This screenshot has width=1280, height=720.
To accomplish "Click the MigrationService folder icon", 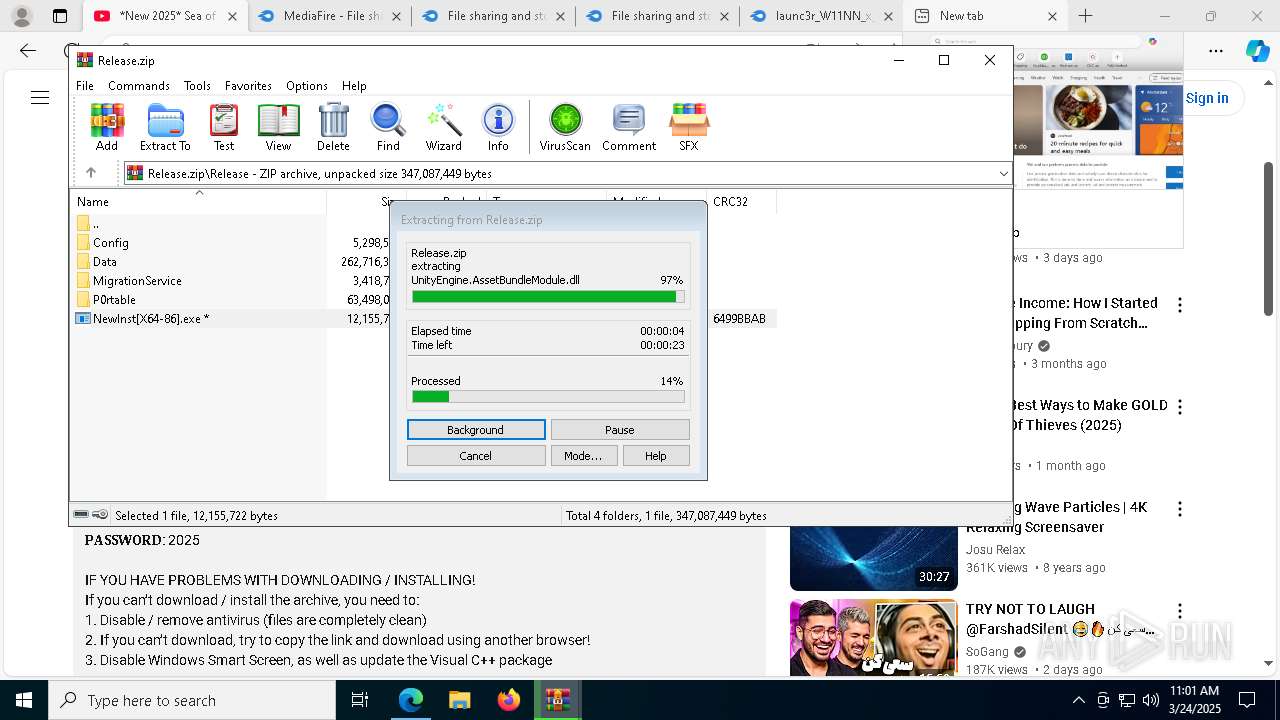I will tap(83, 280).
